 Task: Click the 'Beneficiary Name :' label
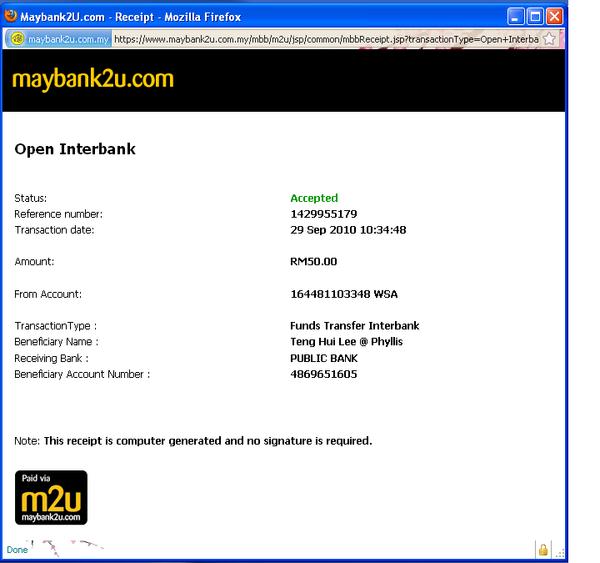pyautogui.click(x=56, y=342)
